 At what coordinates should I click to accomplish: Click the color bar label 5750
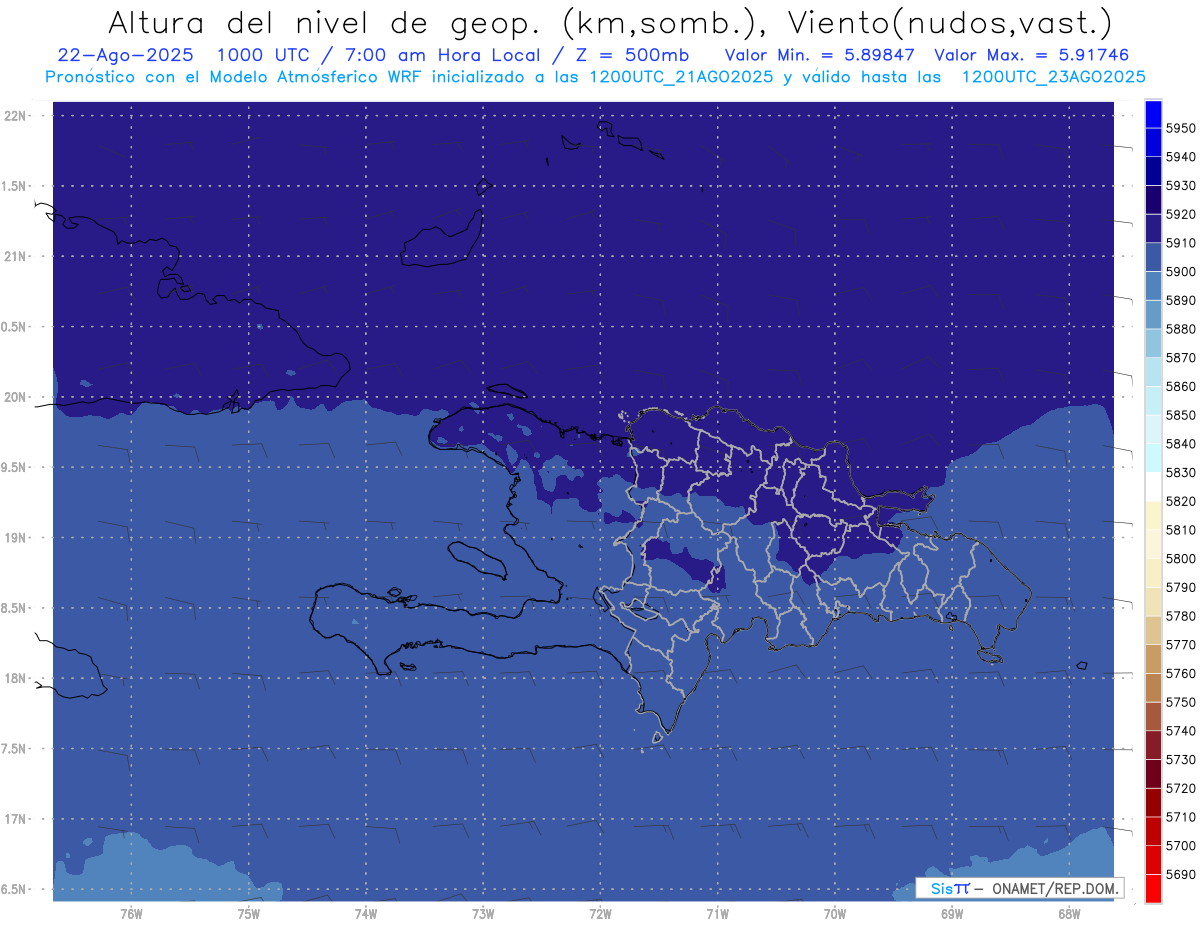pos(1180,702)
